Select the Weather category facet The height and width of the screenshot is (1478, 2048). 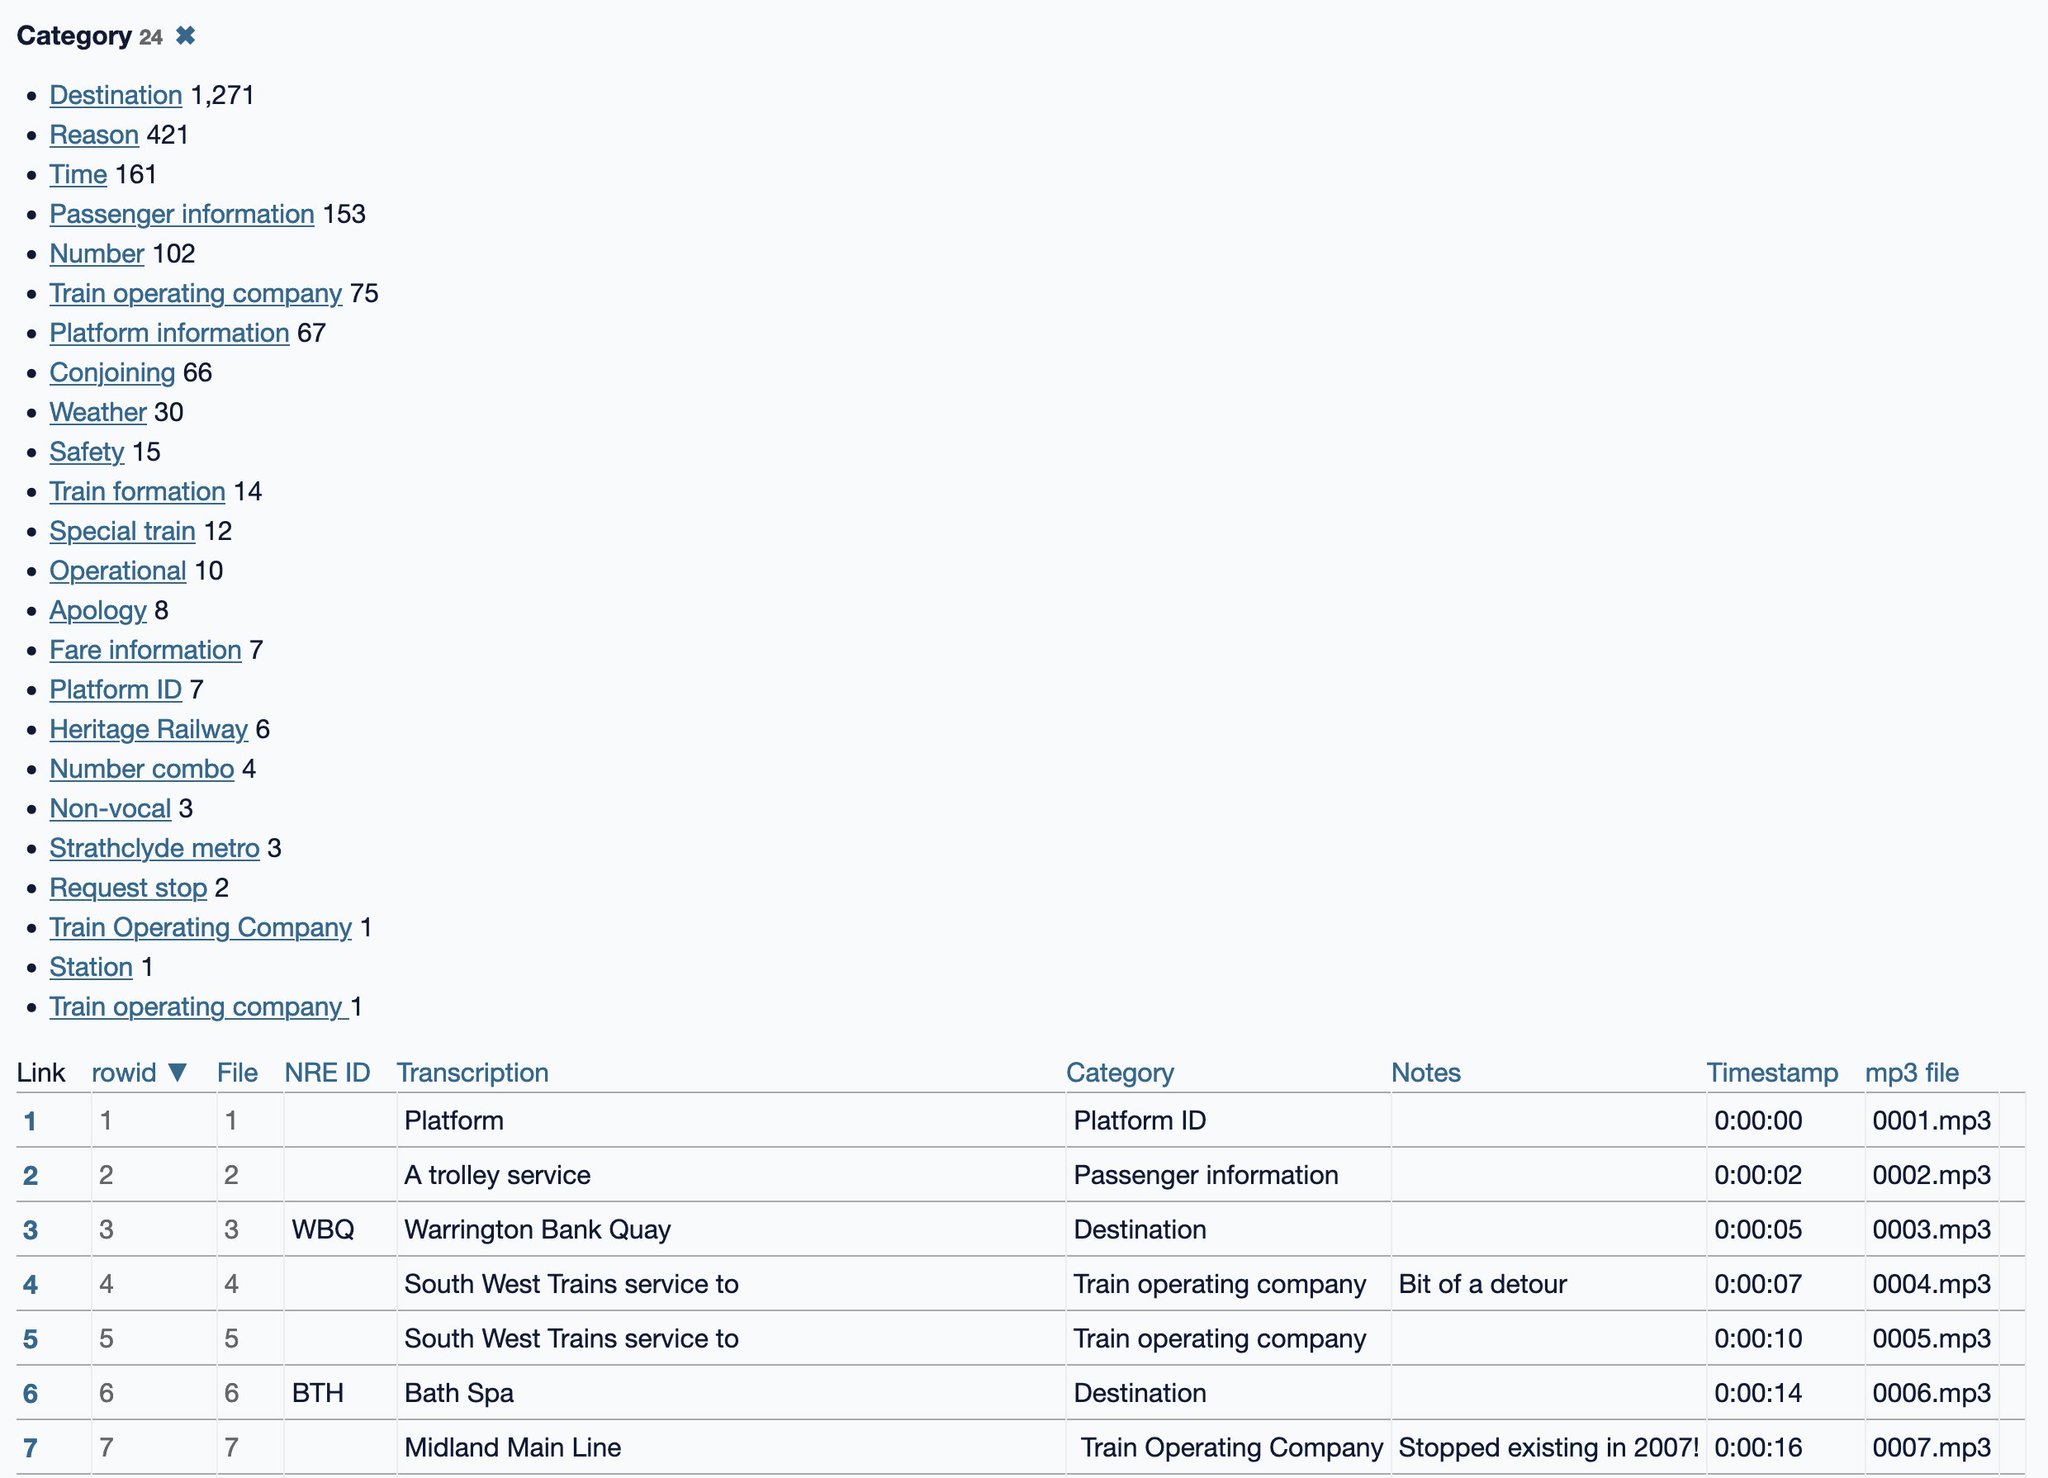[x=96, y=411]
